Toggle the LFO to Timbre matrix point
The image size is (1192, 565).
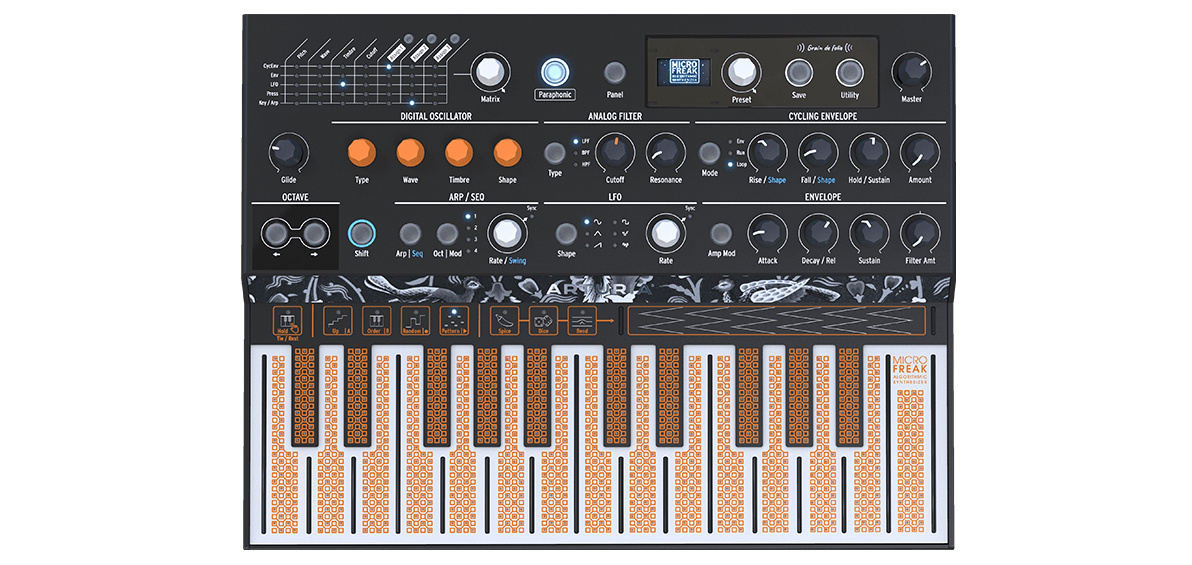pos(343,84)
